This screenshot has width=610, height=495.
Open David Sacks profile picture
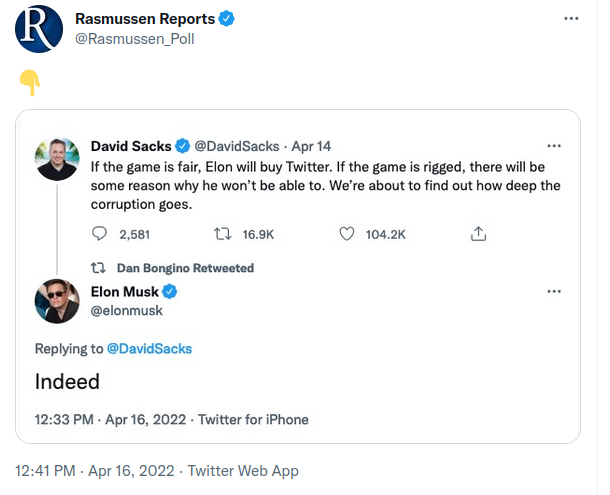[57, 159]
